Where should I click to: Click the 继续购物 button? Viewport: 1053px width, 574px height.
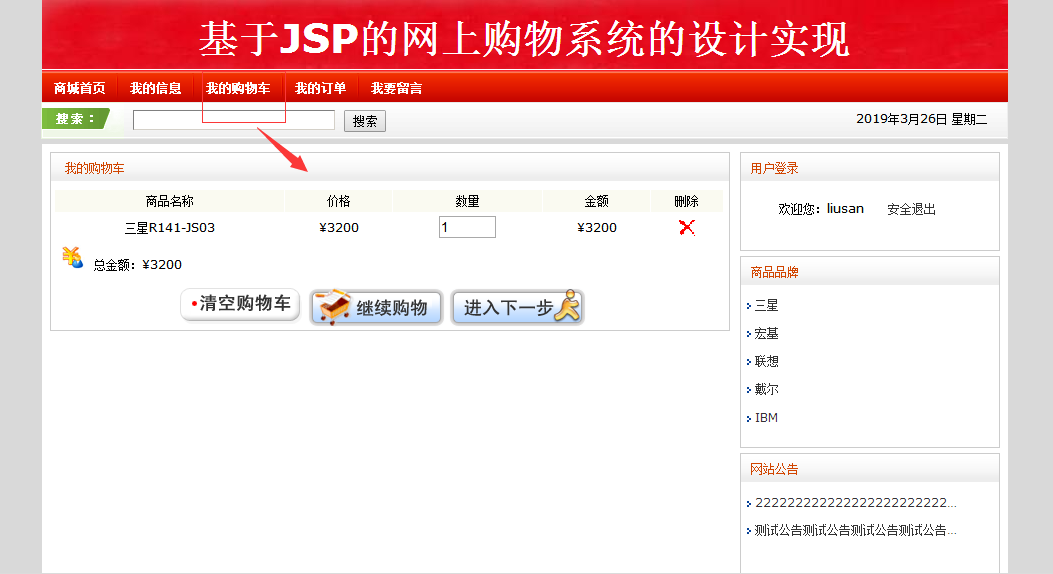pyautogui.click(x=376, y=307)
